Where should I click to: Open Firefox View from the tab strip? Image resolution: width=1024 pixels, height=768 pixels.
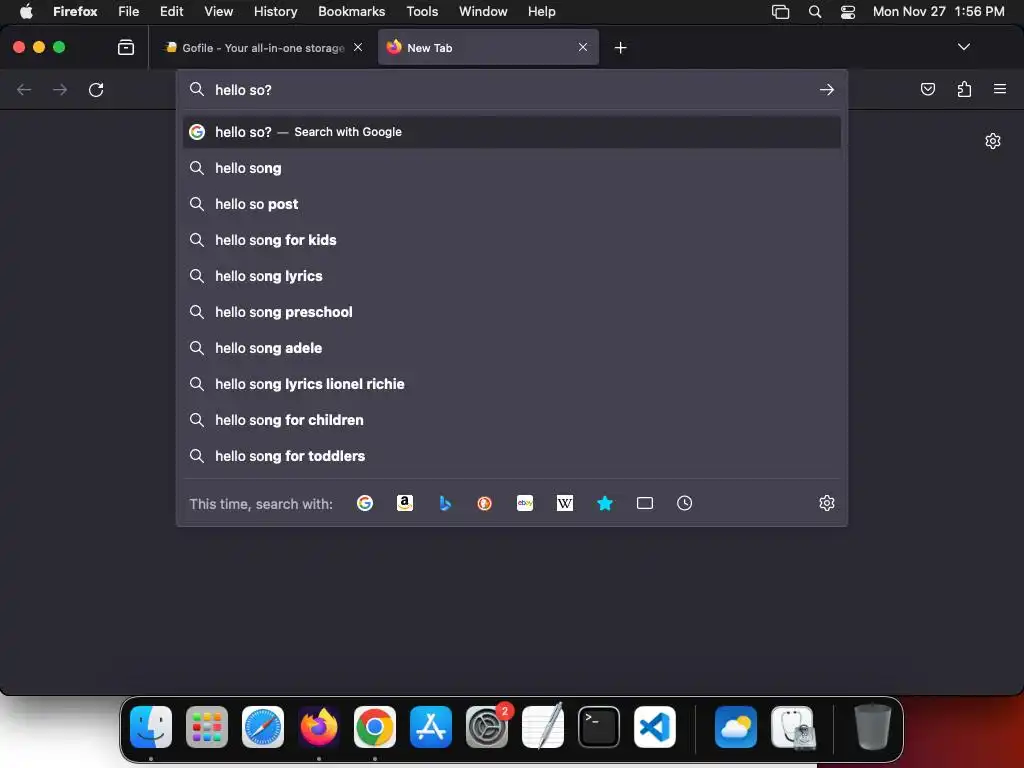pyautogui.click(x=126, y=47)
